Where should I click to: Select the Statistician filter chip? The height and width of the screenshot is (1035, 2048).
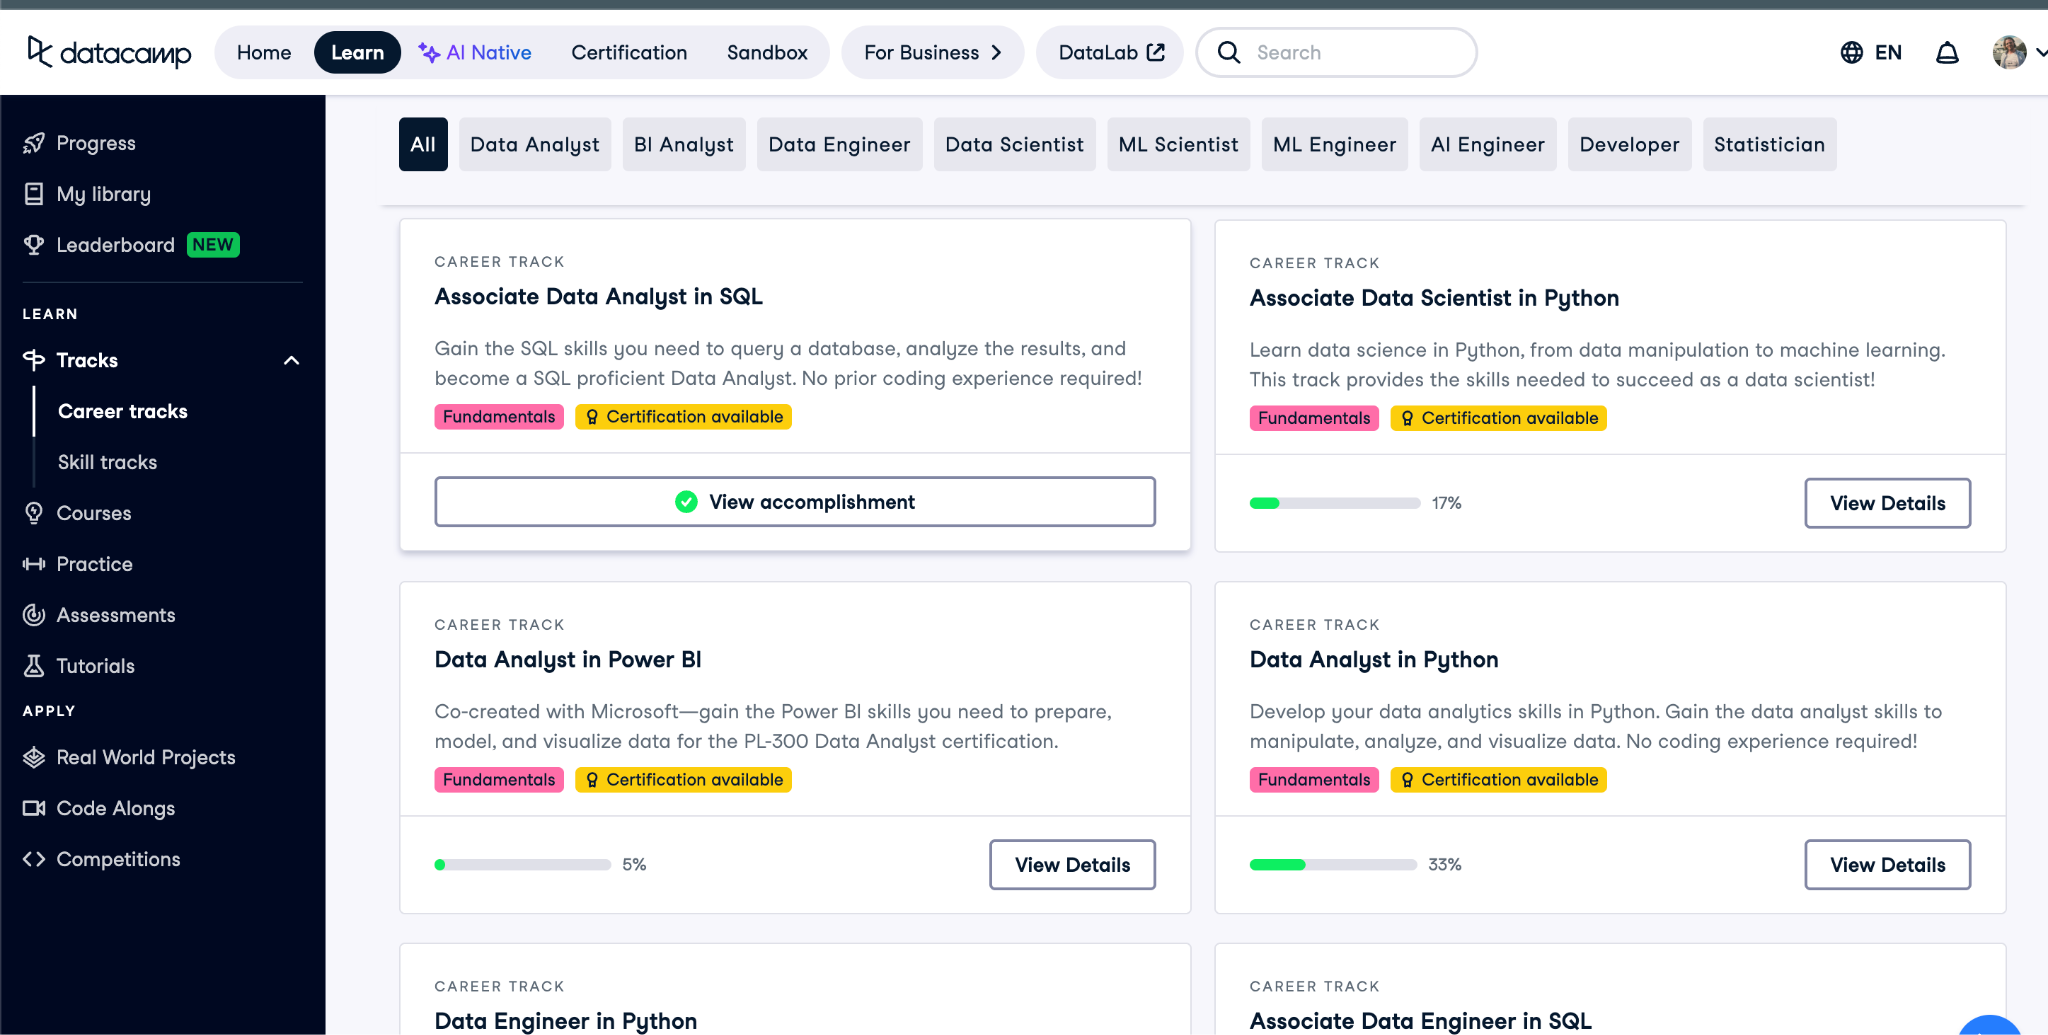(1769, 144)
